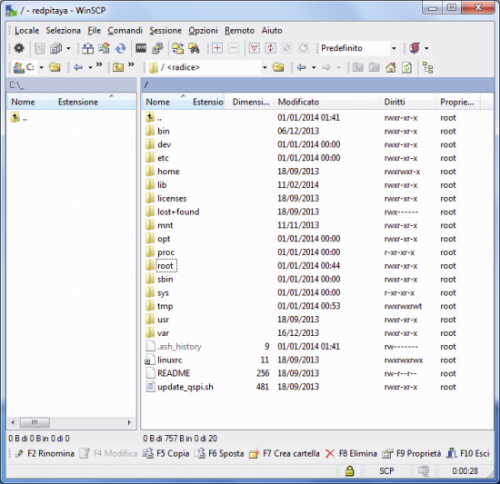Screen dimensions: 500x484
Task: Click the padlock encryption status icon
Action: [349, 471]
